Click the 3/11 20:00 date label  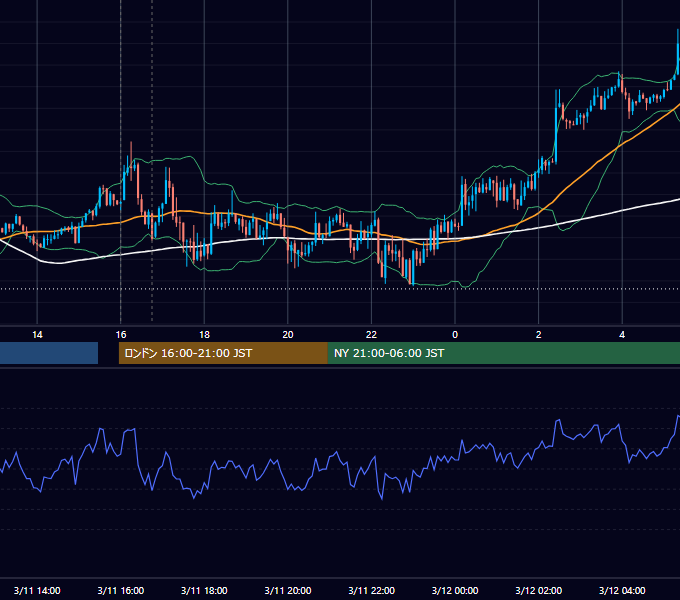click(288, 590)
